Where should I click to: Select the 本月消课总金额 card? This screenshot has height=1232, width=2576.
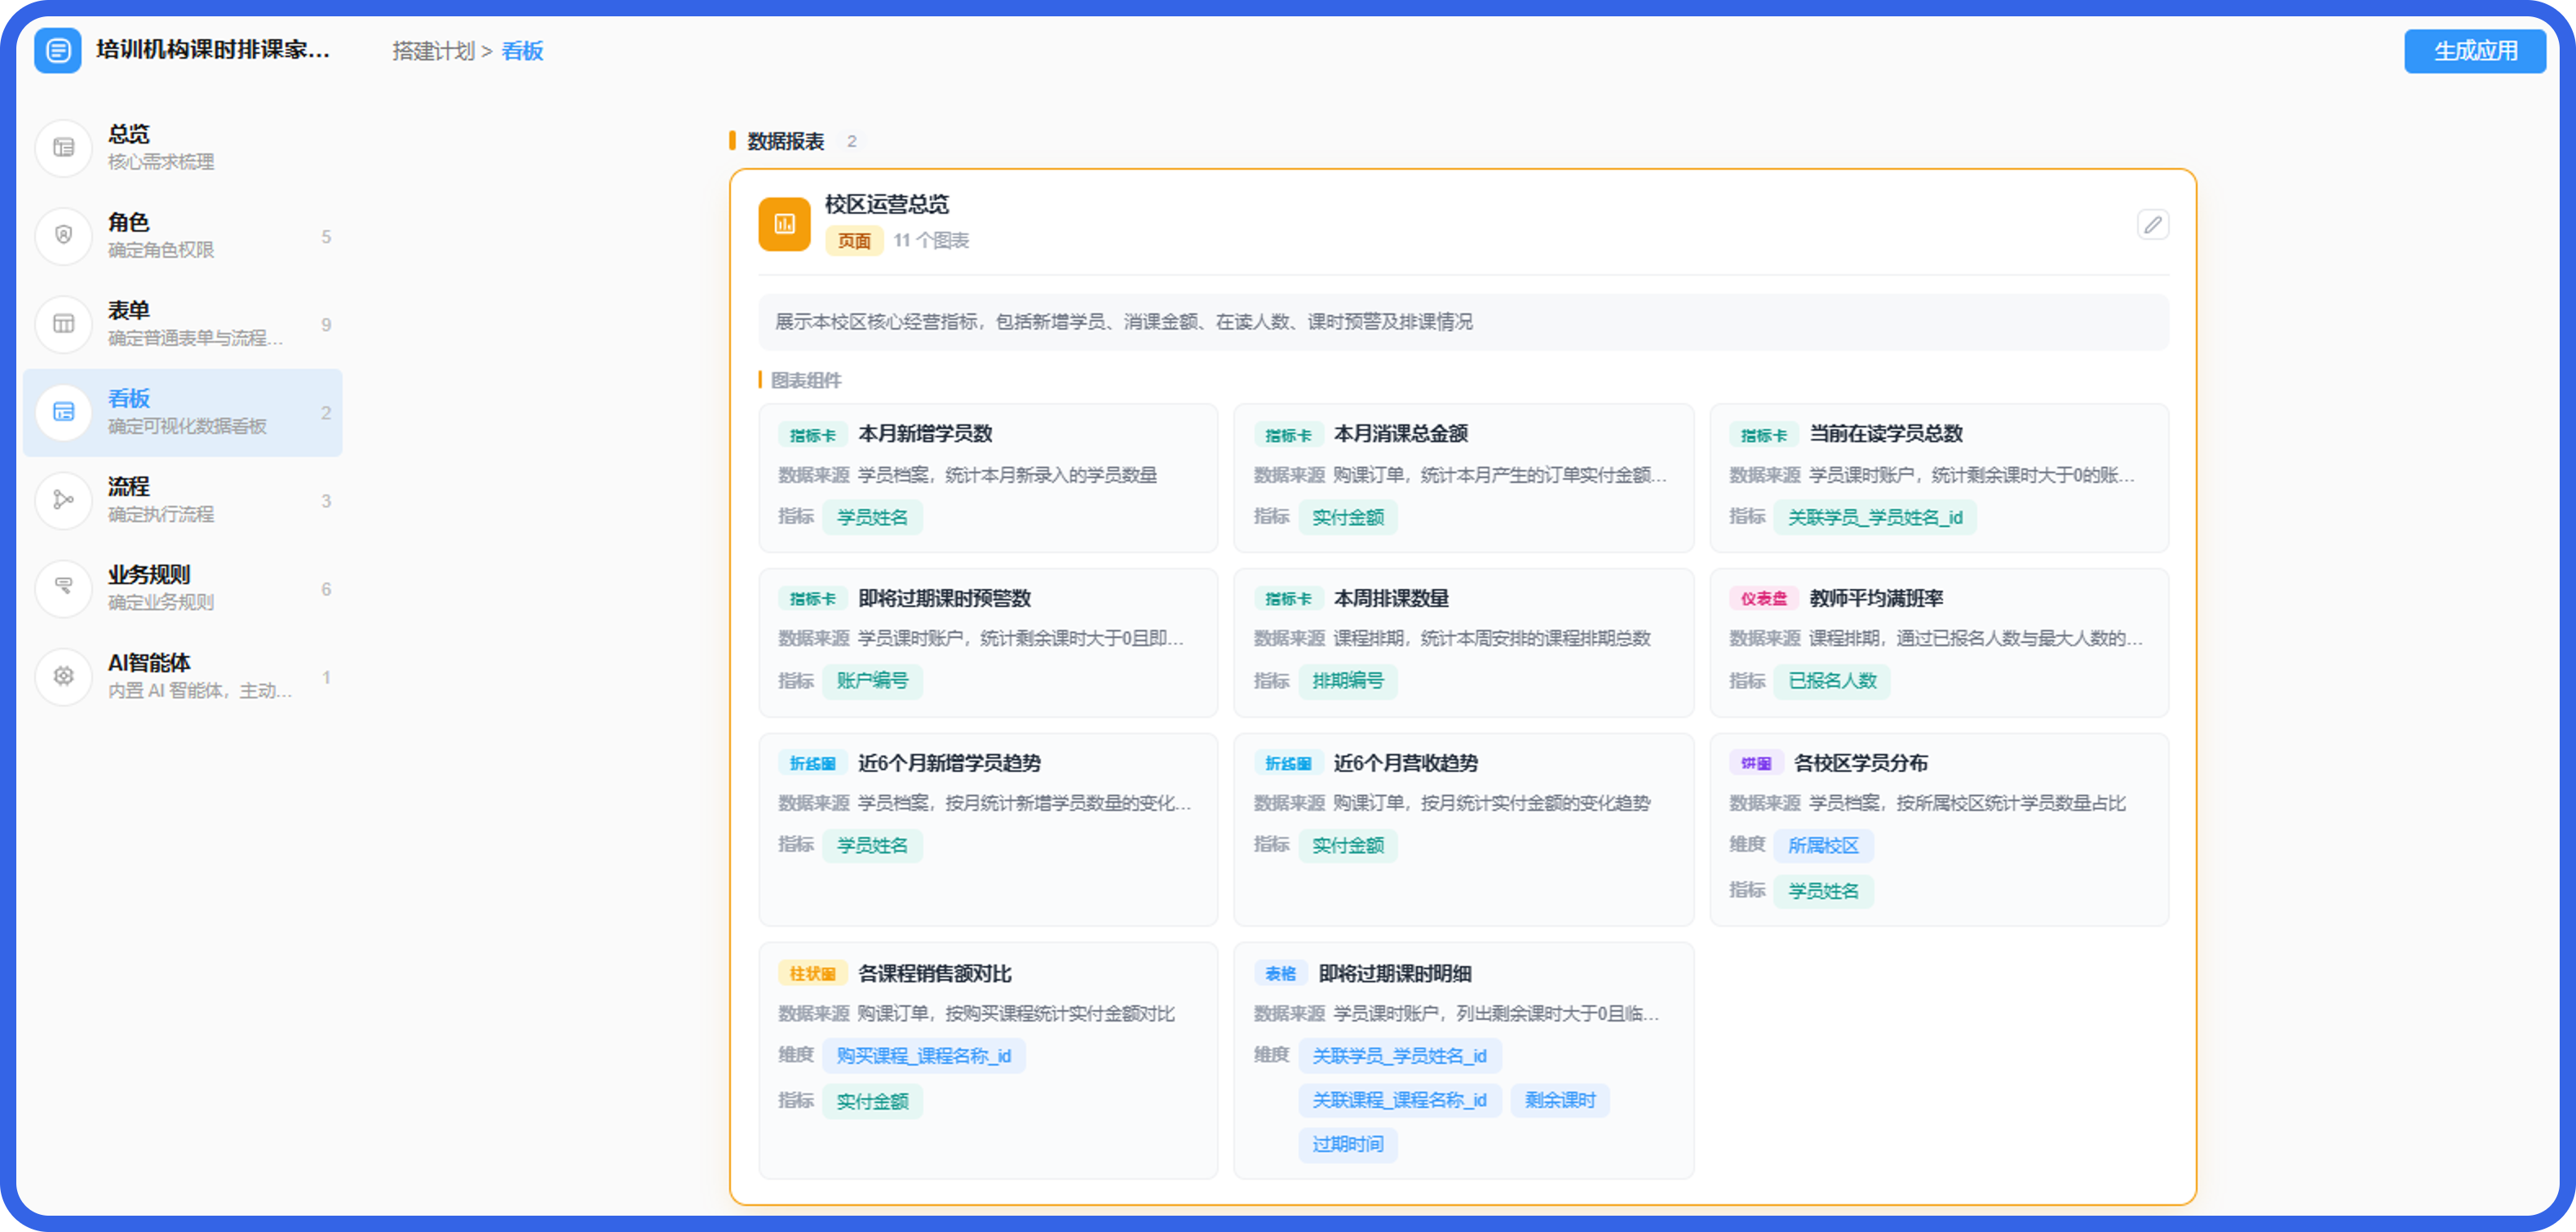(x=1463, y=478)
